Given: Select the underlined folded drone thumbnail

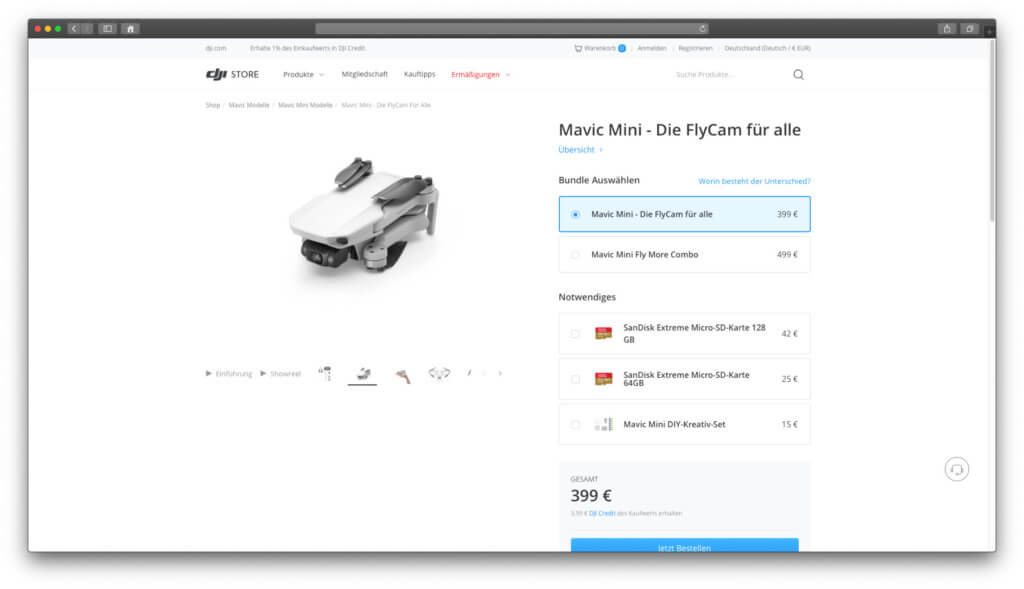Looking at the screenshot, I should pyautogui.click(x=362, y=374).
